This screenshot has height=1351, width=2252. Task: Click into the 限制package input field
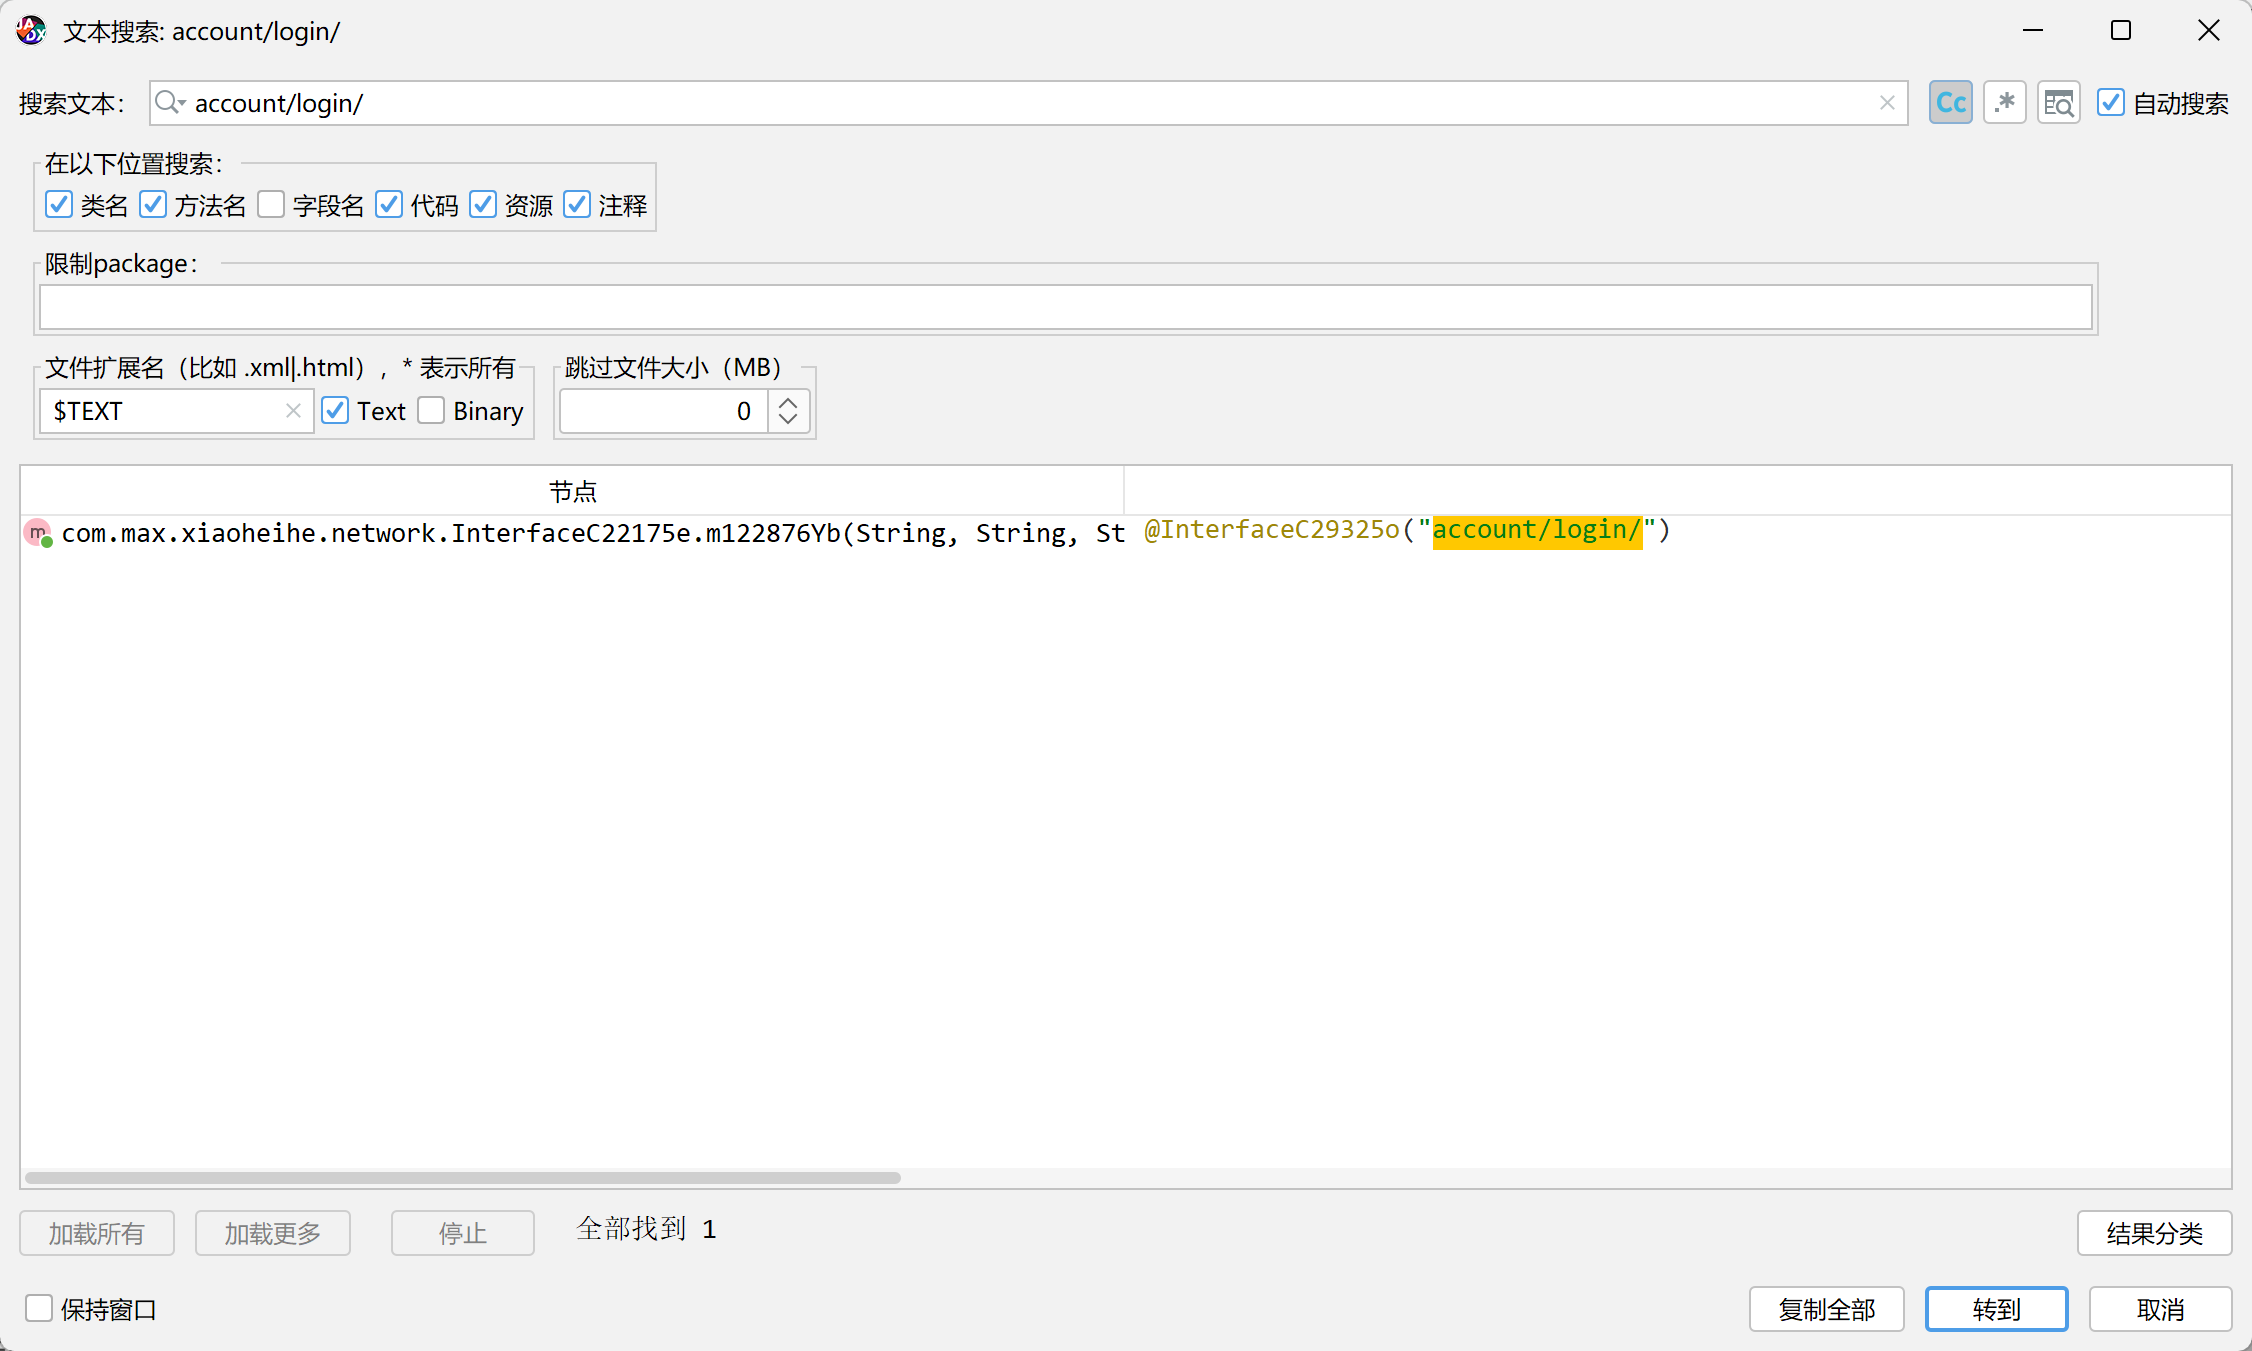coord(1065,307)
